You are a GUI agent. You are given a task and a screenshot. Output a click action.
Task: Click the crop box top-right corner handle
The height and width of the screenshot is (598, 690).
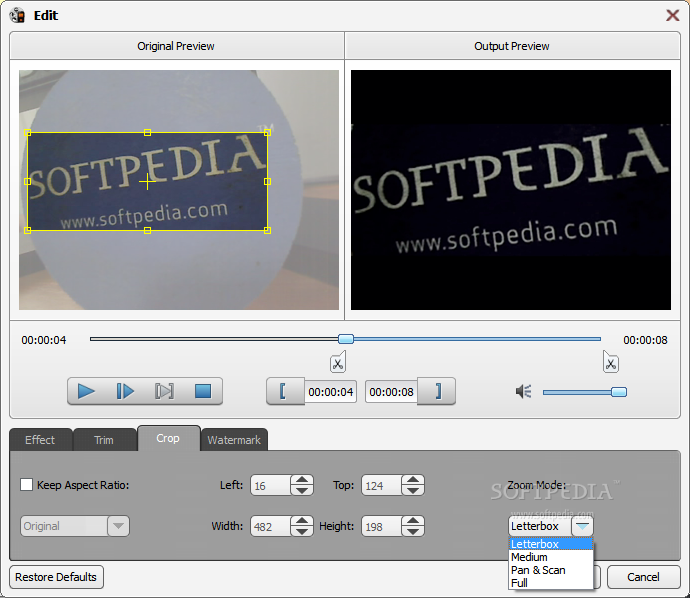pyautogui.click(x=267, y=132)
